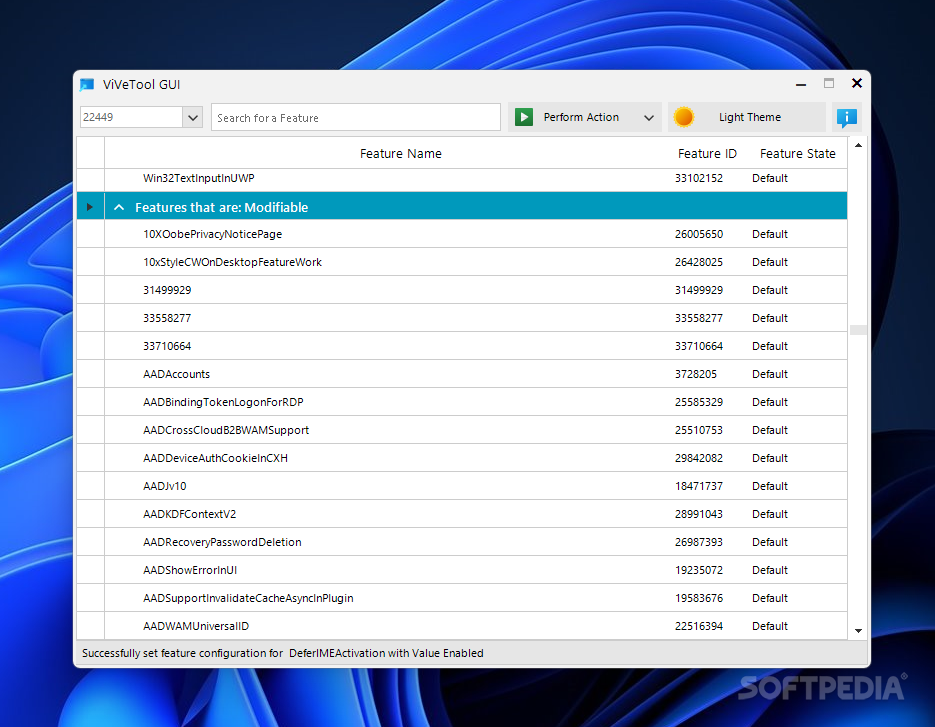Screen dimensions: 935x727
Task: Click feature ID 25510753 cell
Action: click(699, 431)
